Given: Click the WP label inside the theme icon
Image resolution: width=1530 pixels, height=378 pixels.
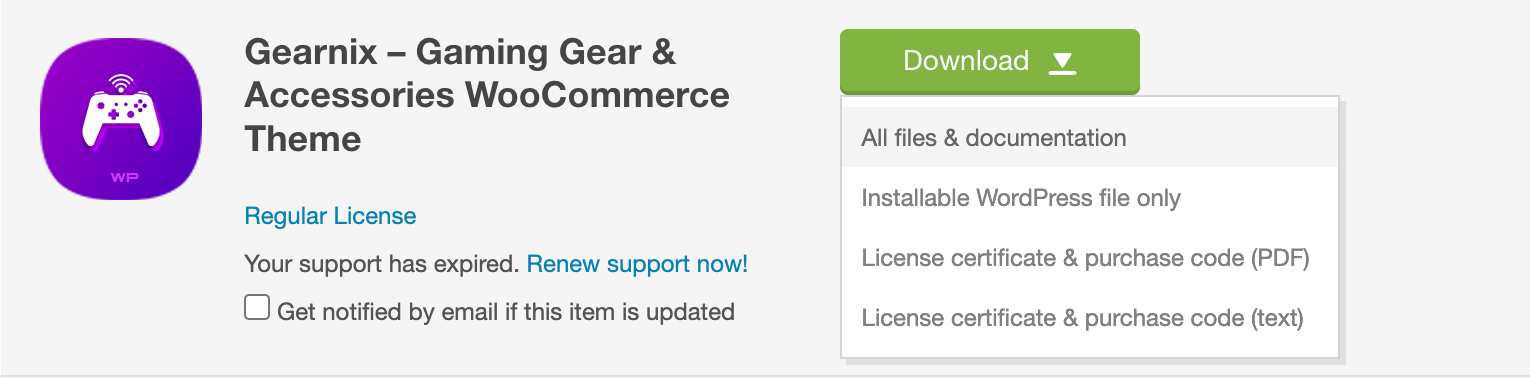Looking at the screenshot, I should [x=124, y=177].
